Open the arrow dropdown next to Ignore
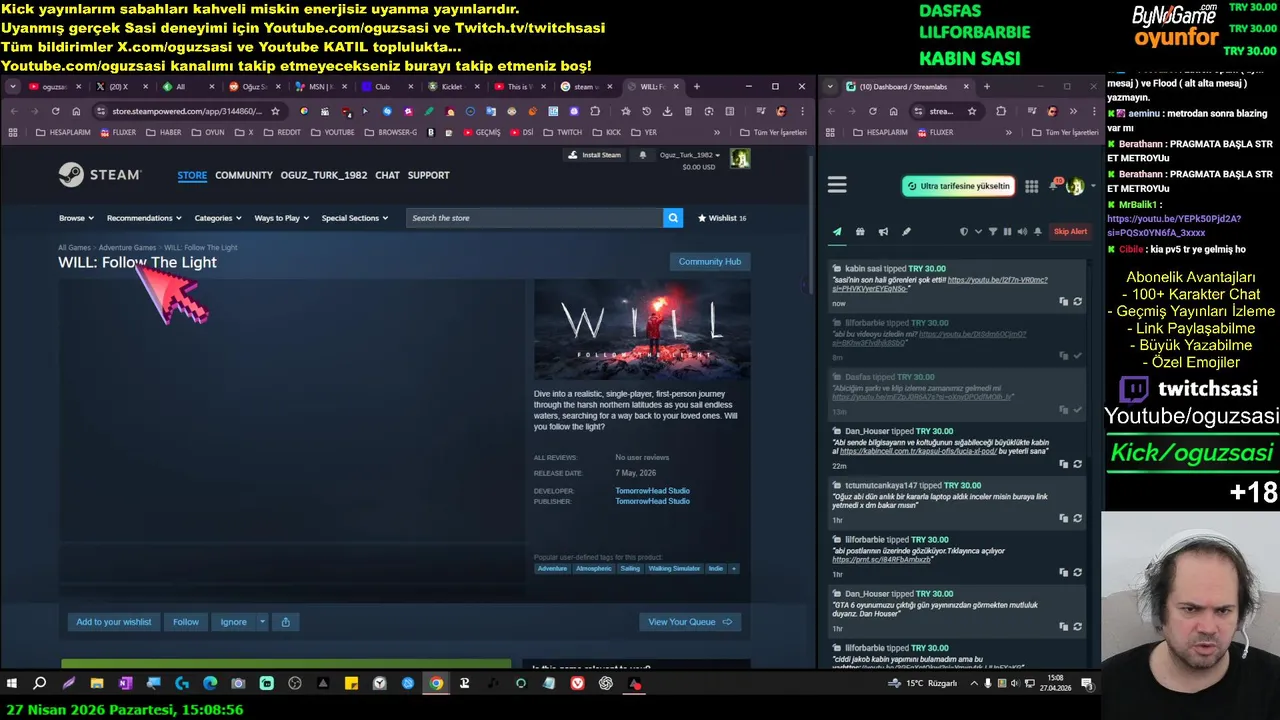This screenshot has width=1280, height=720. [x=262, y=622]
